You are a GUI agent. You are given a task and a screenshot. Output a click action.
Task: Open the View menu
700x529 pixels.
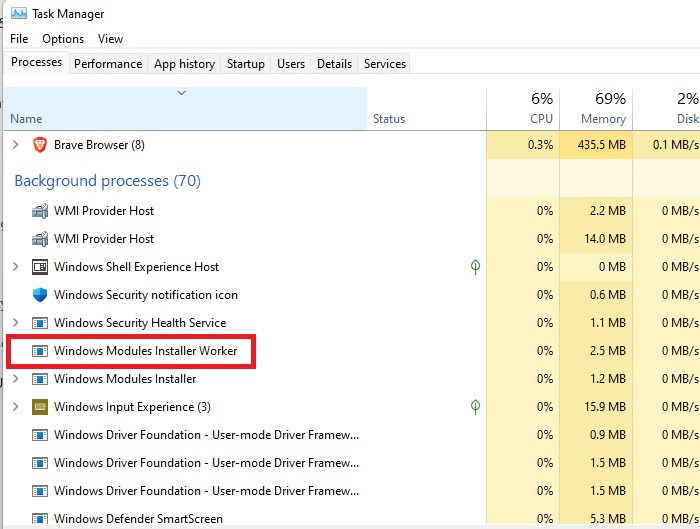pos(110,39)
